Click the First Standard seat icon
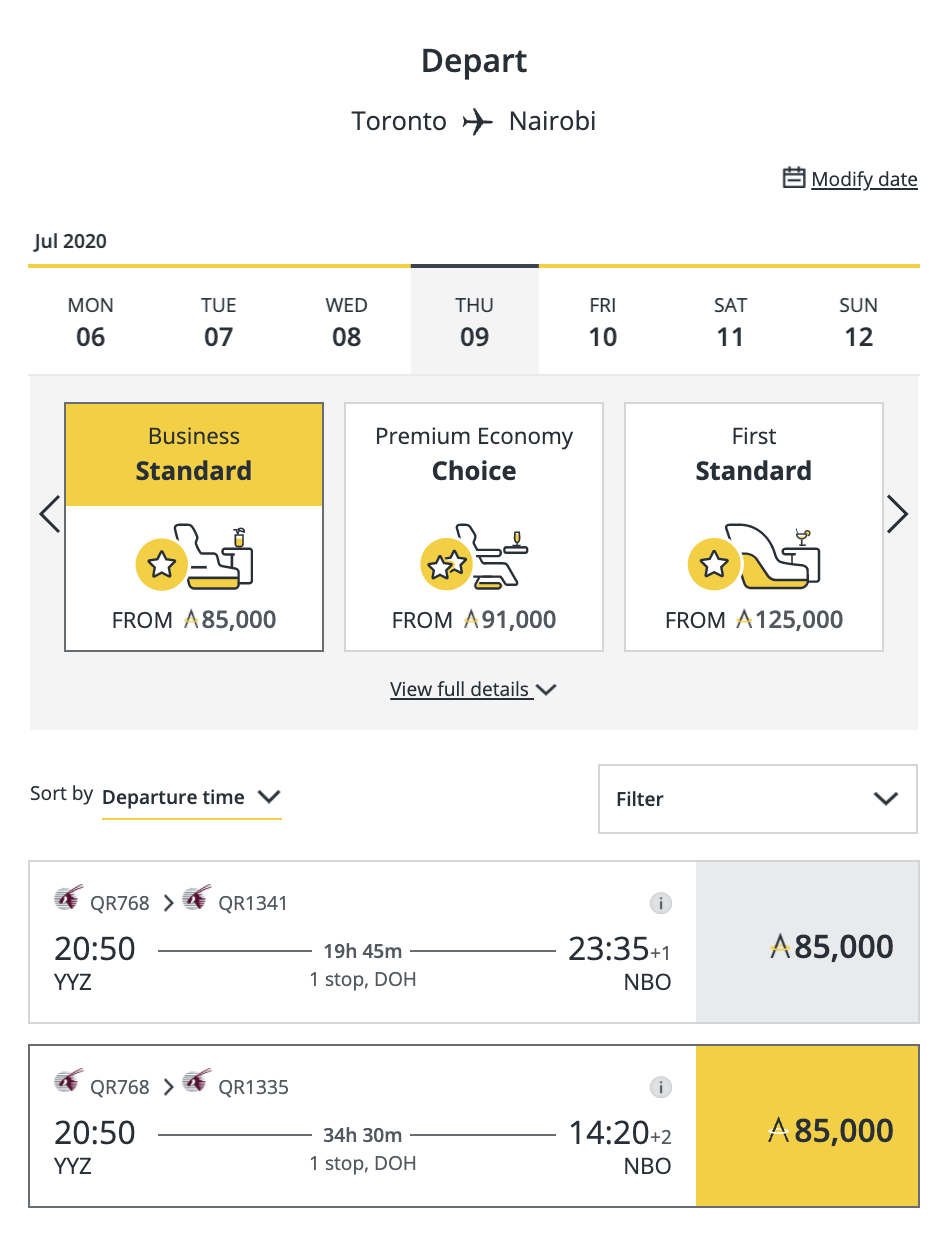This screenshot has height=1238, width=944. click(x=754, y=557)
